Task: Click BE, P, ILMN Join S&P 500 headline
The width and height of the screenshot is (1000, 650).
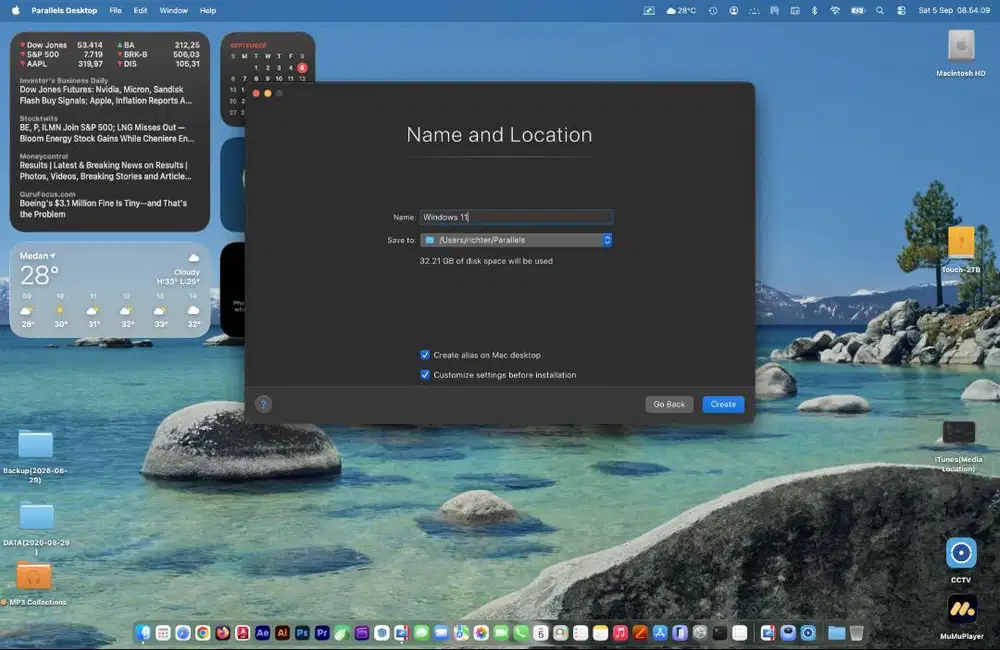Action: (107, 133)
